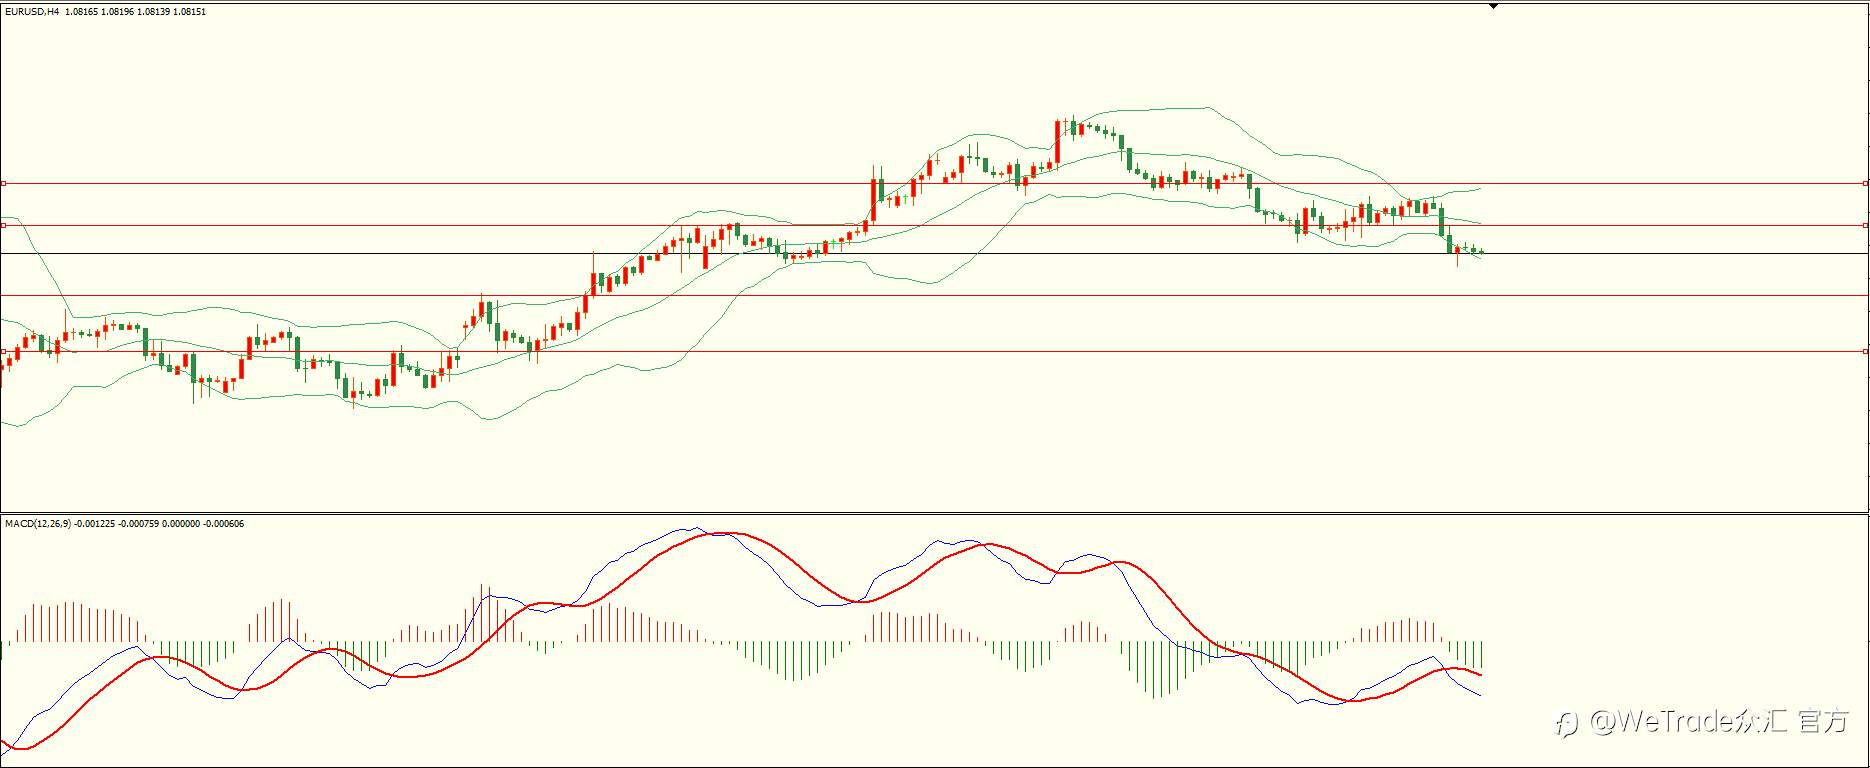The height and width of the screenshot is (768, 1870).
Task: Click the chart shift triangle marker at top
Action: [1493, 6]
